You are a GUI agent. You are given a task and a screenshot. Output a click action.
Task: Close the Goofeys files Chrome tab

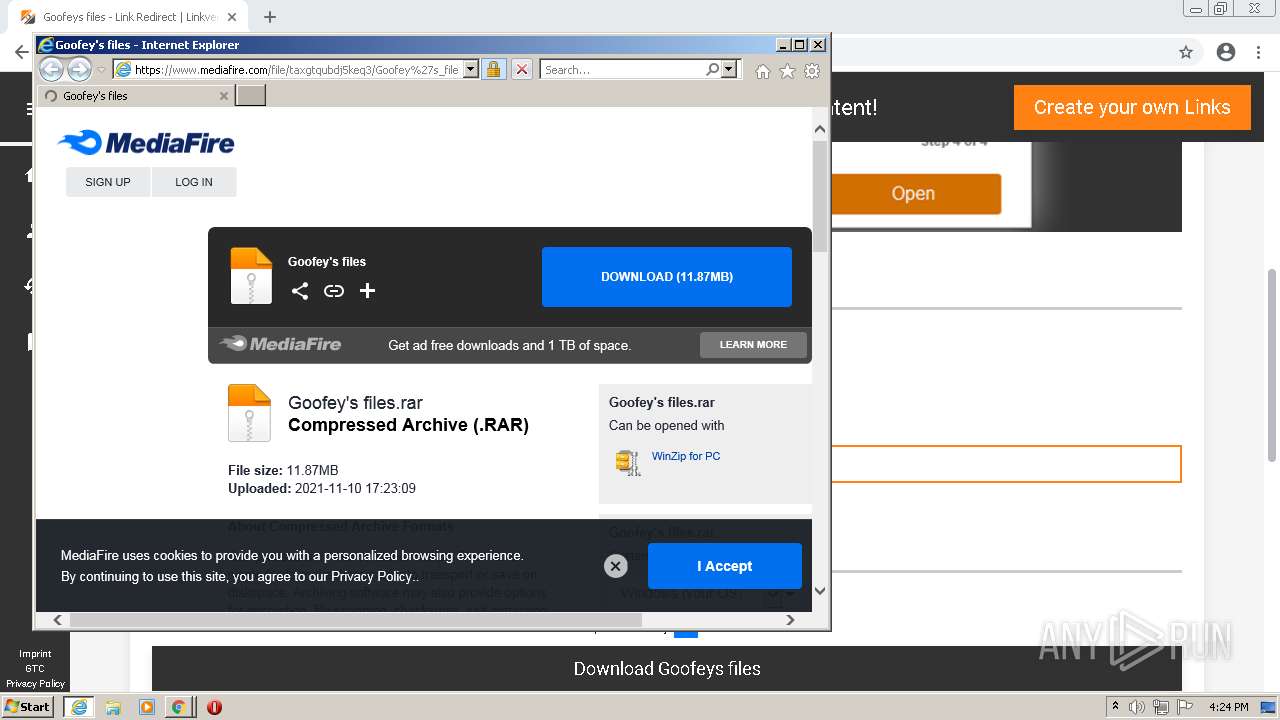point(232,17)
